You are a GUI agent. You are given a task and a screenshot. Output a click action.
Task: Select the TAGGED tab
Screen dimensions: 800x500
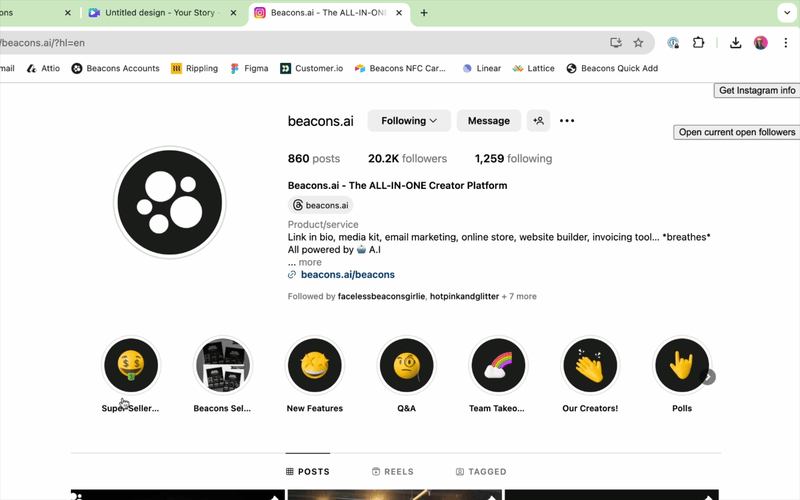[481, 471]
